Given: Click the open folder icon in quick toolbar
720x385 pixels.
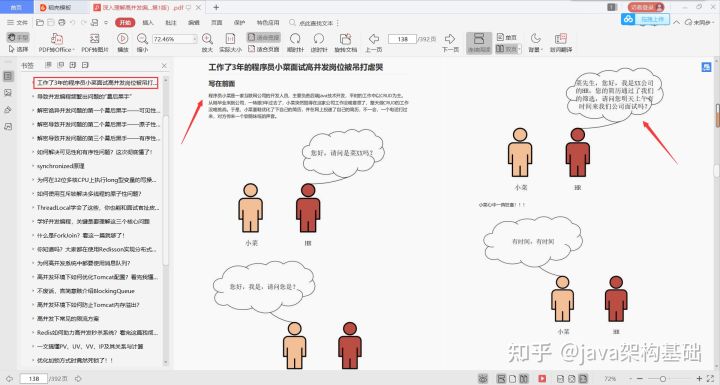Looking at the screenshot, I should (x=40, y=23).
